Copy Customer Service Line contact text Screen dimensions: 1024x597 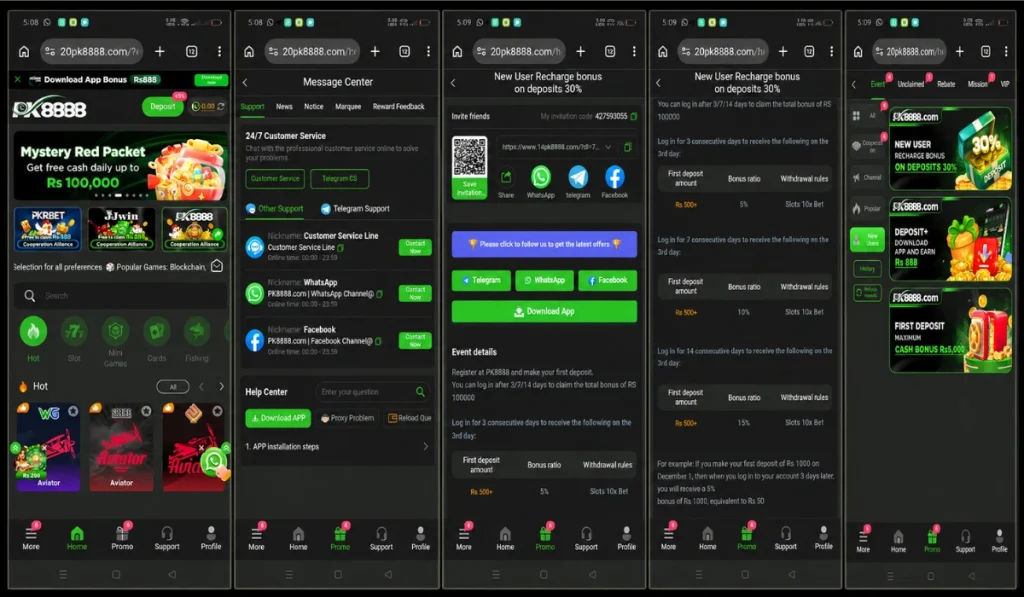pyautogui.click(x=340, y=248)
